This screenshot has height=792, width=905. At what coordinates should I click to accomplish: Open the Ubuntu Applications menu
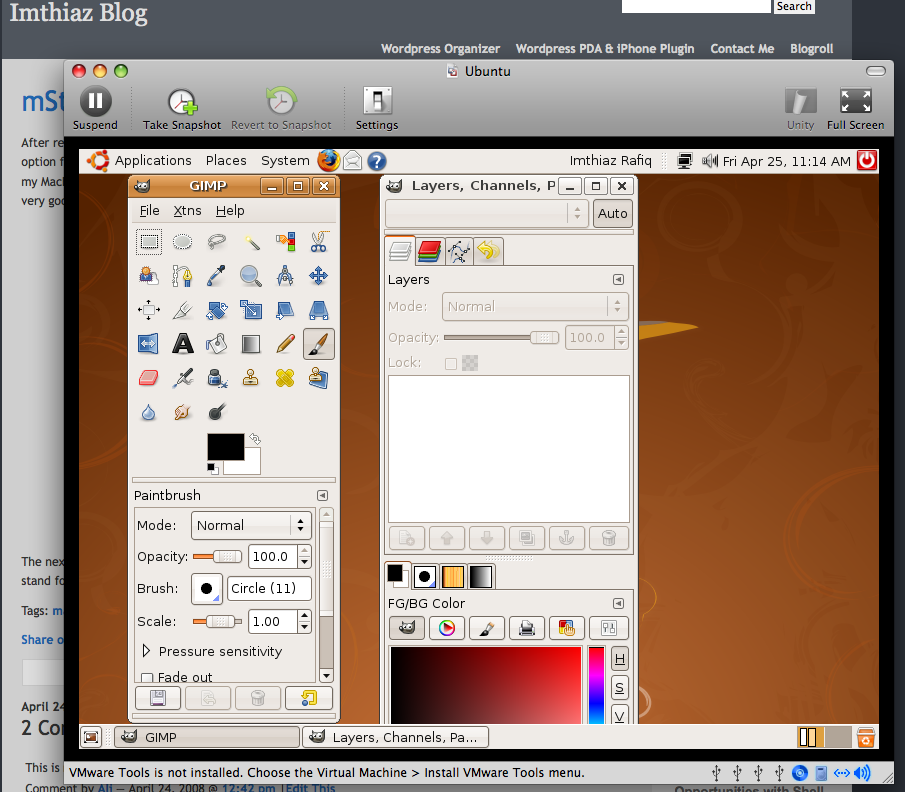[x=153, y=160]
